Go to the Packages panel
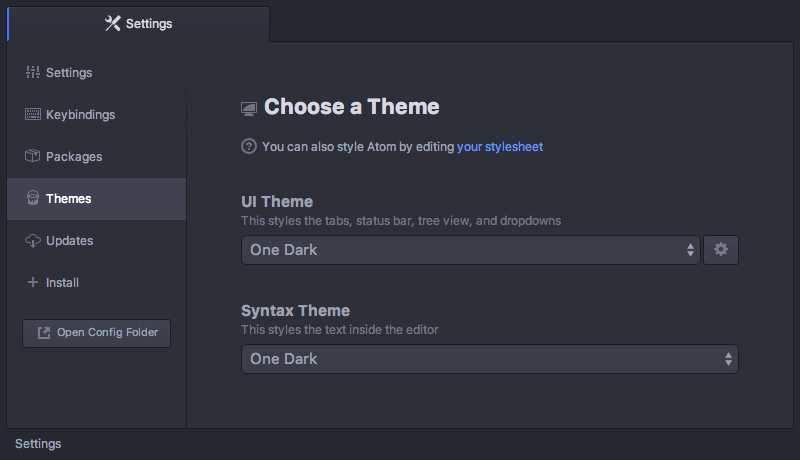Image resolution: width=800 pixels, height=460 pixels. pos(74,157)
